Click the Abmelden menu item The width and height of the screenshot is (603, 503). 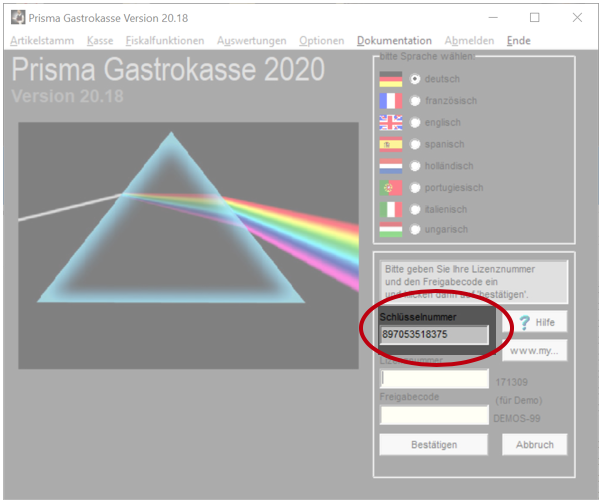coord(469,41)
